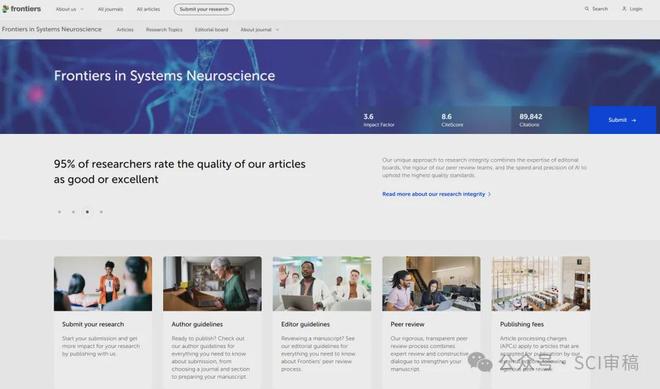This screenshot has width=660, height=389.
Task: Open the Editorial board tab
Action: tap(211, 30)
